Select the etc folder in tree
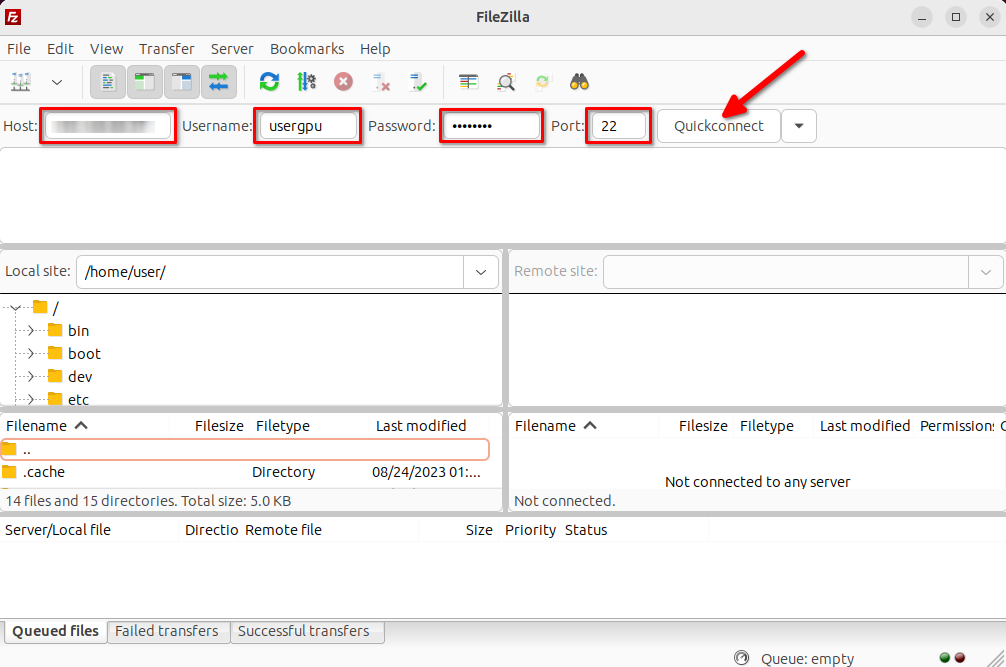Image resolution: width=1006 pixels, height=667 pixels. coord(69,399)
